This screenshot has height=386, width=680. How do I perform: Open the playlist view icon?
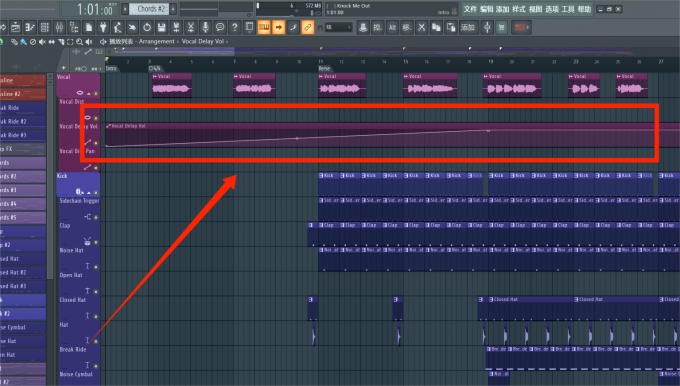click(x=15, y=27)
